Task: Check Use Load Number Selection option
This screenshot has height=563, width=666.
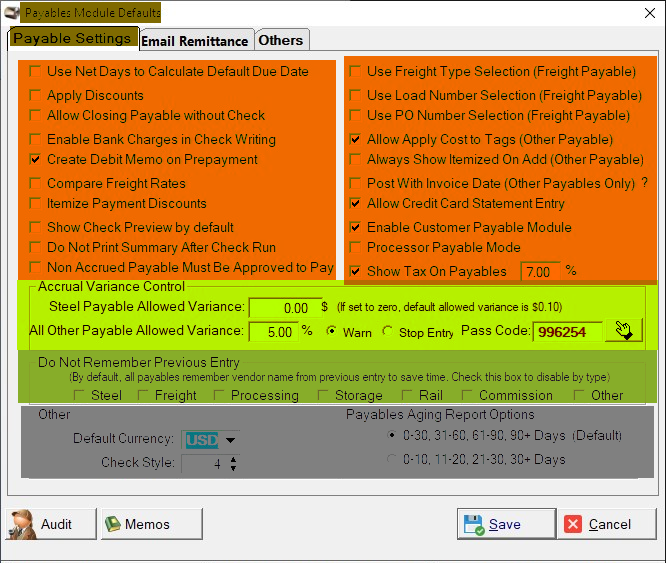Action: point(355,95)
